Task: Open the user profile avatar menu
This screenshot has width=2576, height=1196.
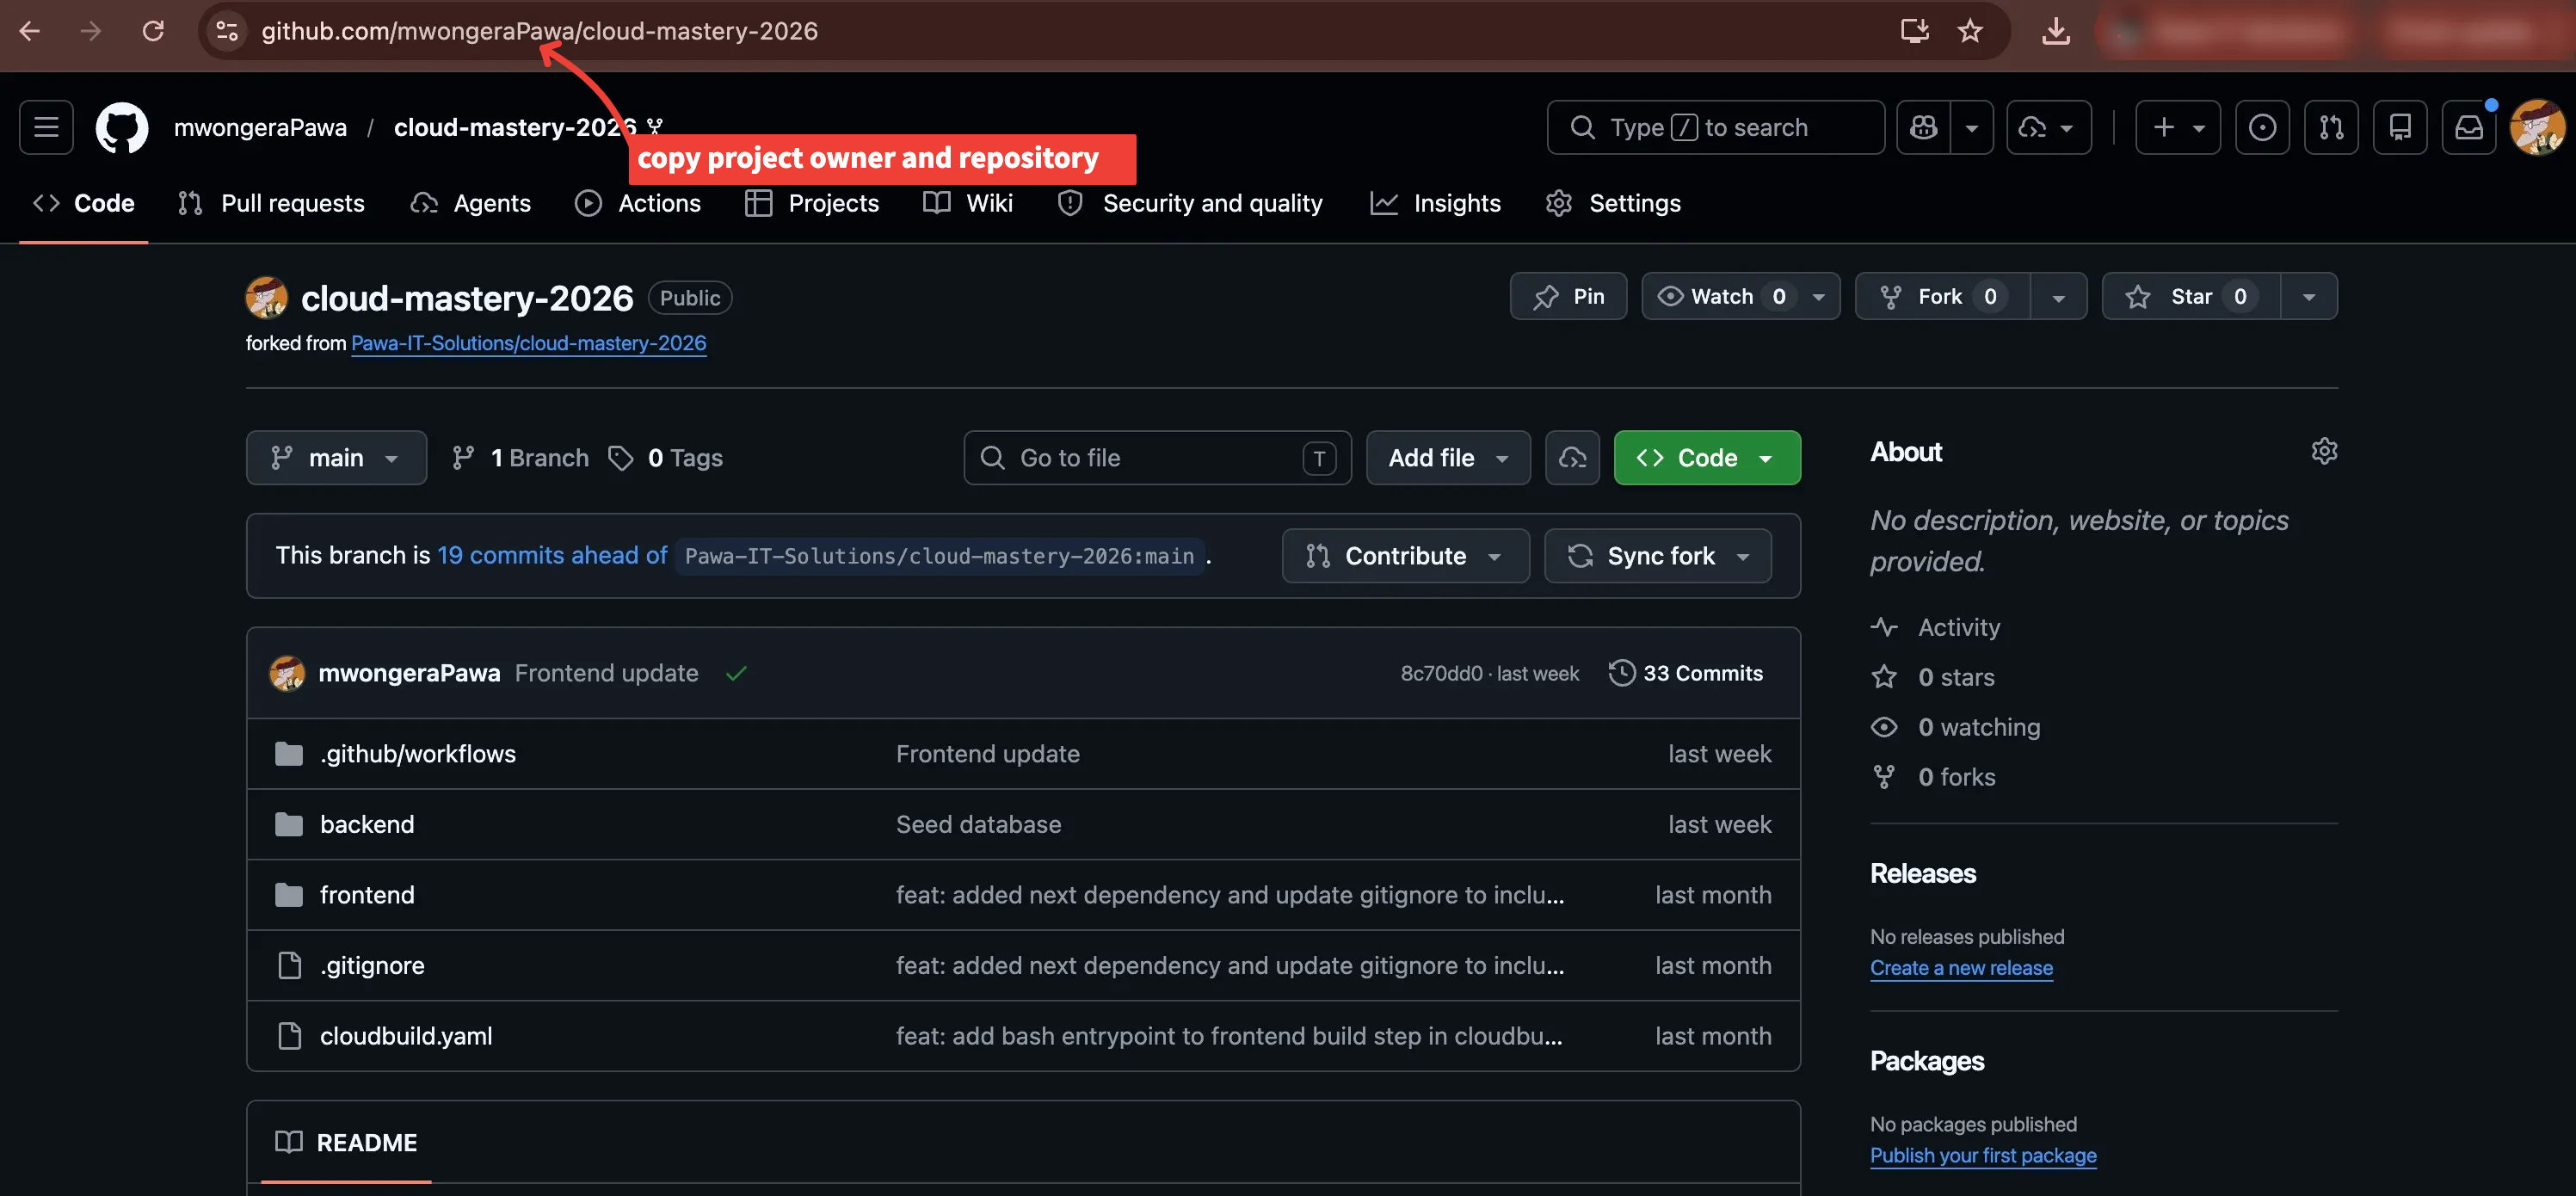Action: tap(2538, 127)
